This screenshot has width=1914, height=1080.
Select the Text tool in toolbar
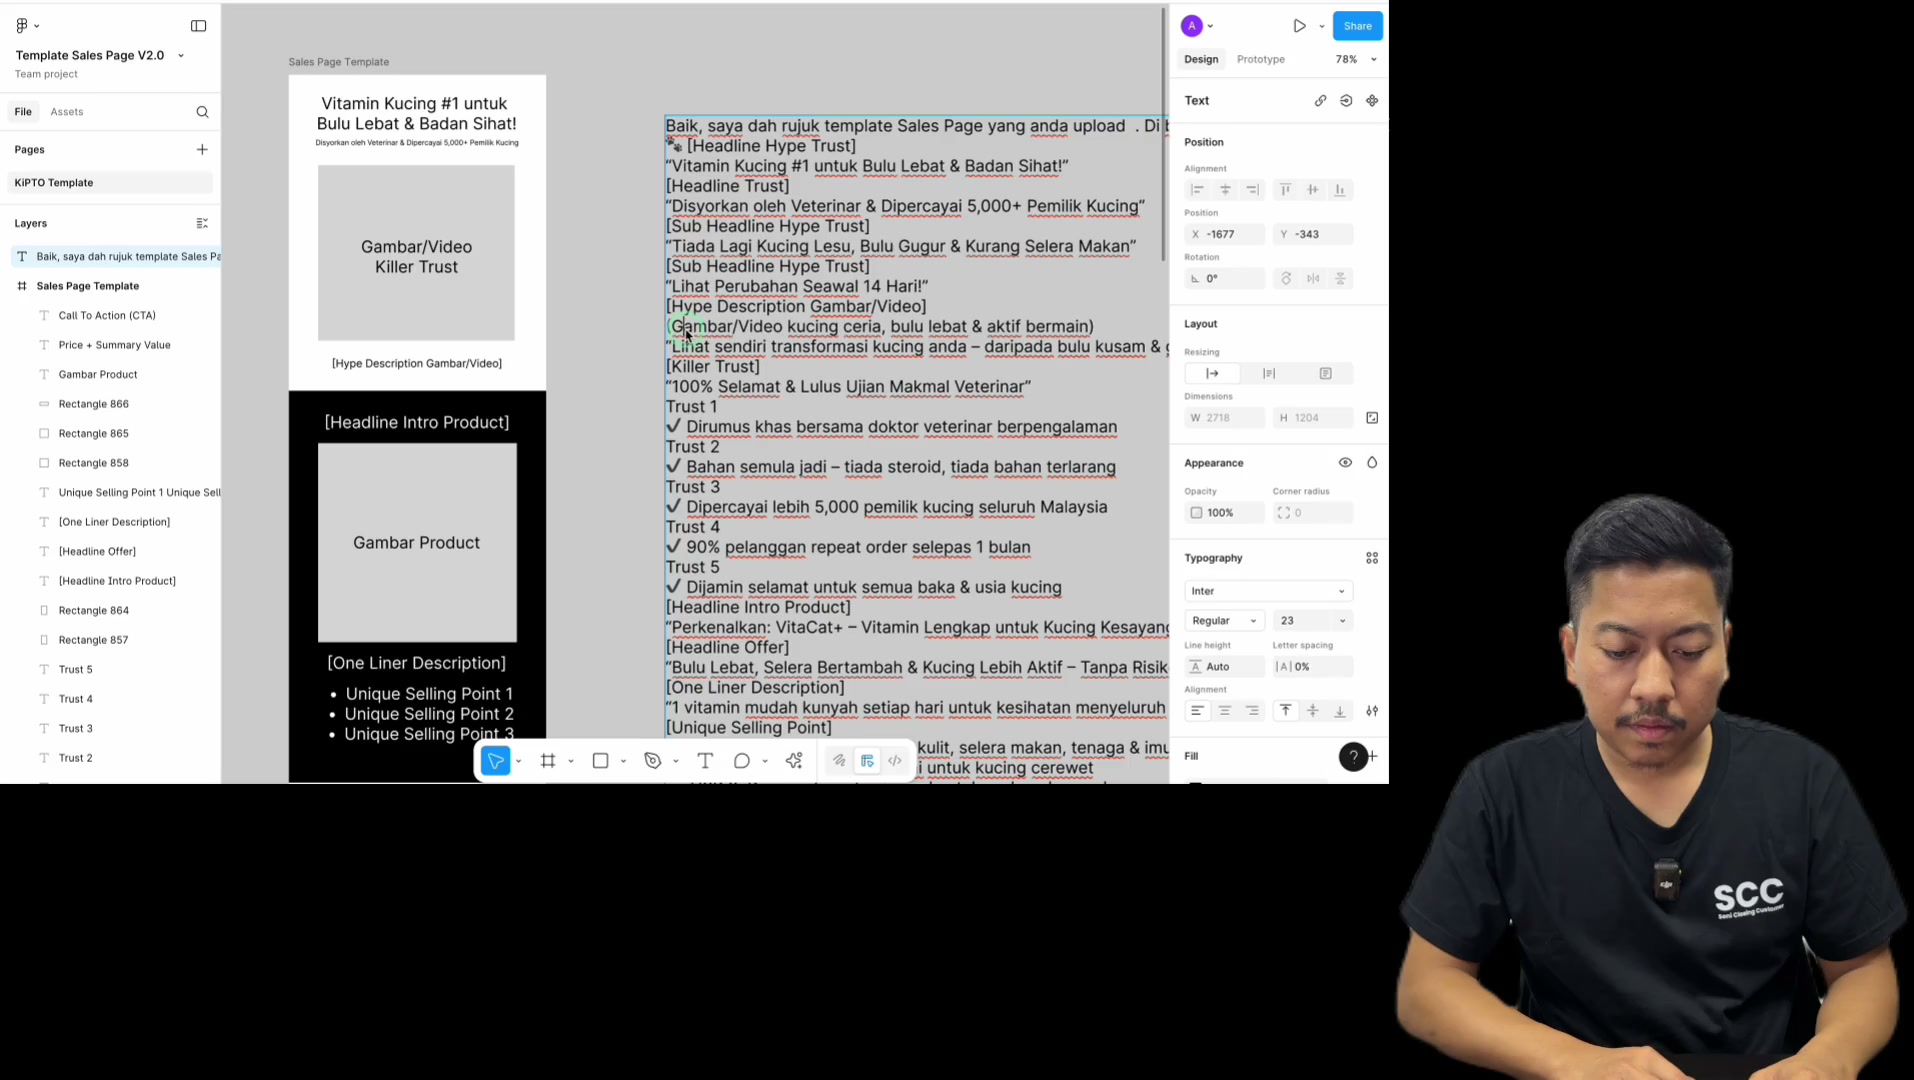pos(705,761)
